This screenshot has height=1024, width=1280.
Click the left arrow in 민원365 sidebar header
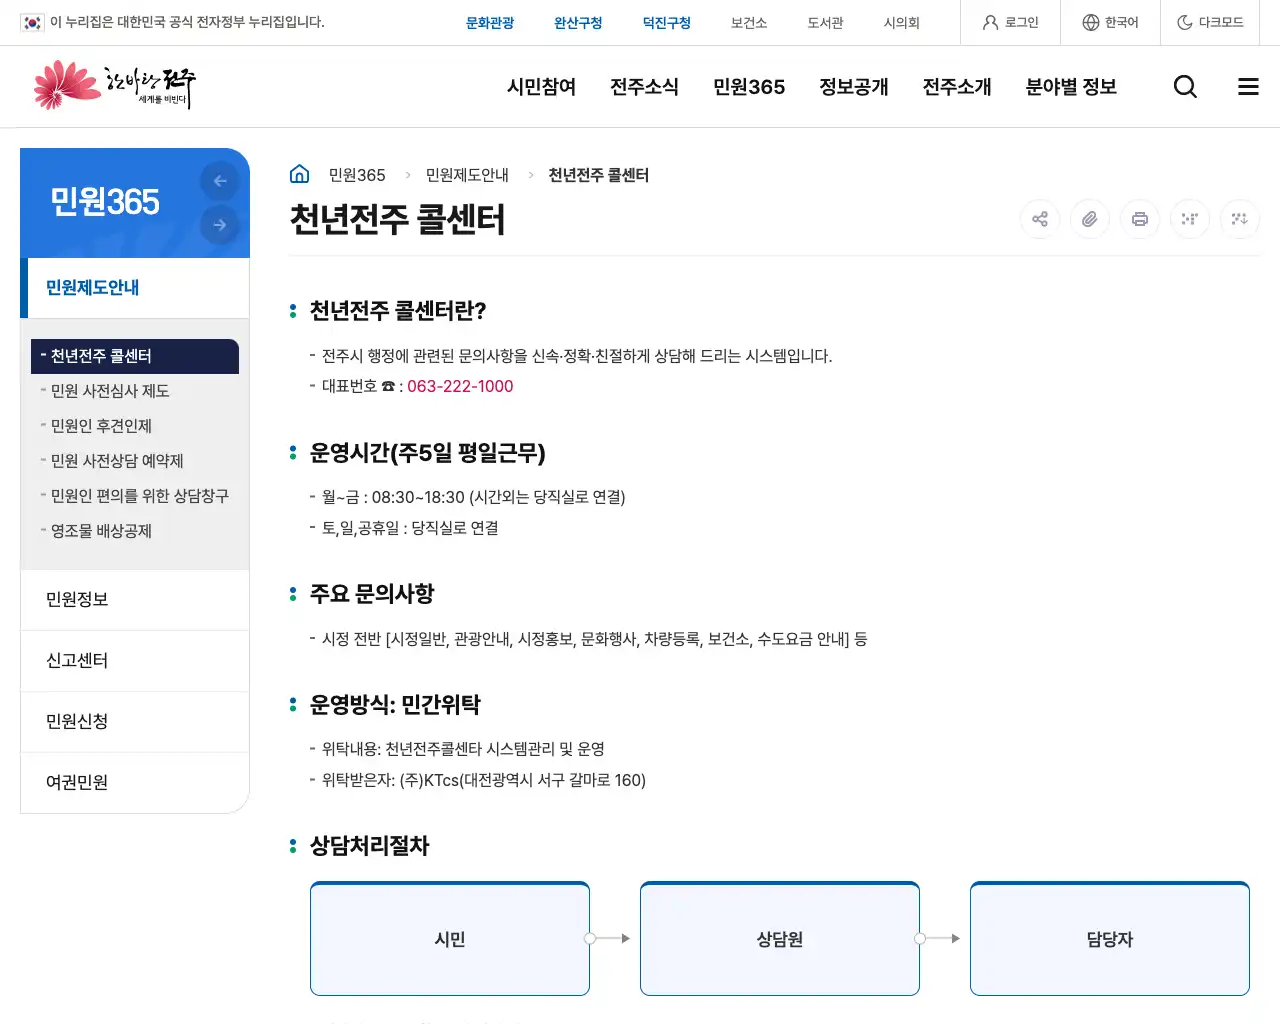tap(220, 181)
